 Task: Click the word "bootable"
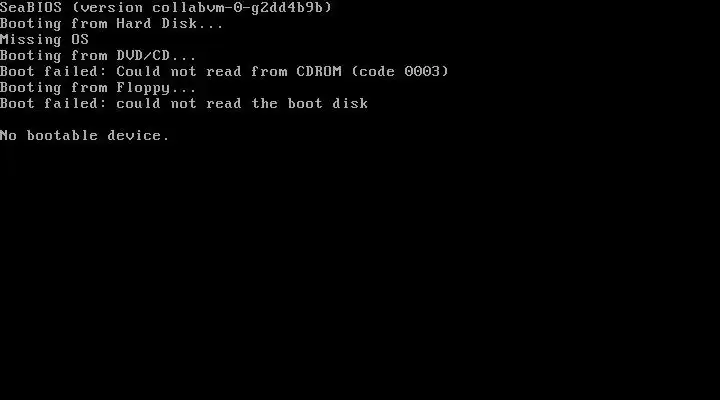tap(62, 135)
